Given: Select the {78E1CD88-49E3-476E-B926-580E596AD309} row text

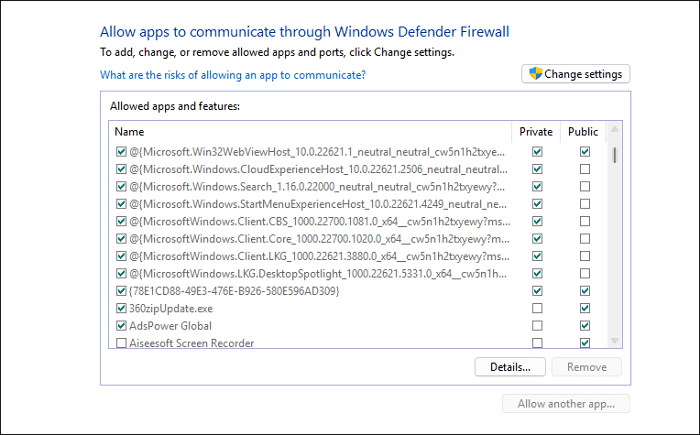Looking at the screenshot, I should click(x=234, y=291).
